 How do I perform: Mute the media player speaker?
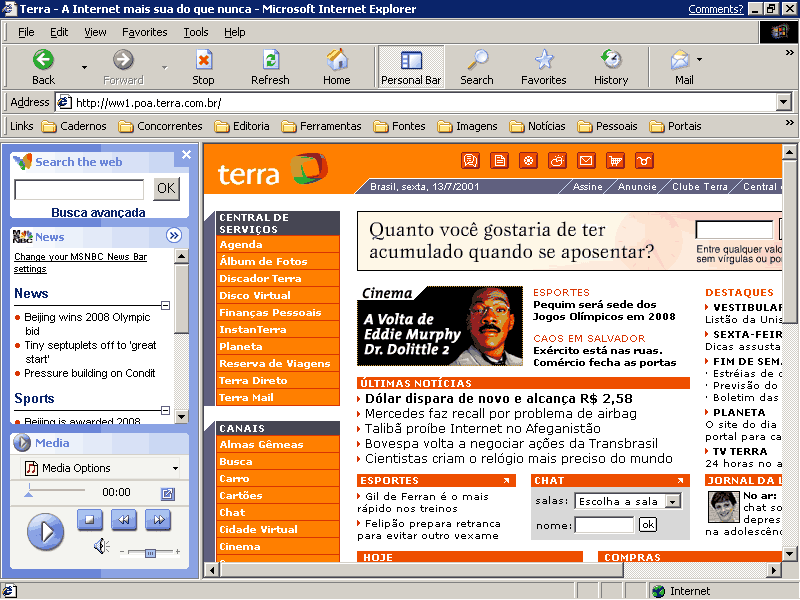coord(101,546)
